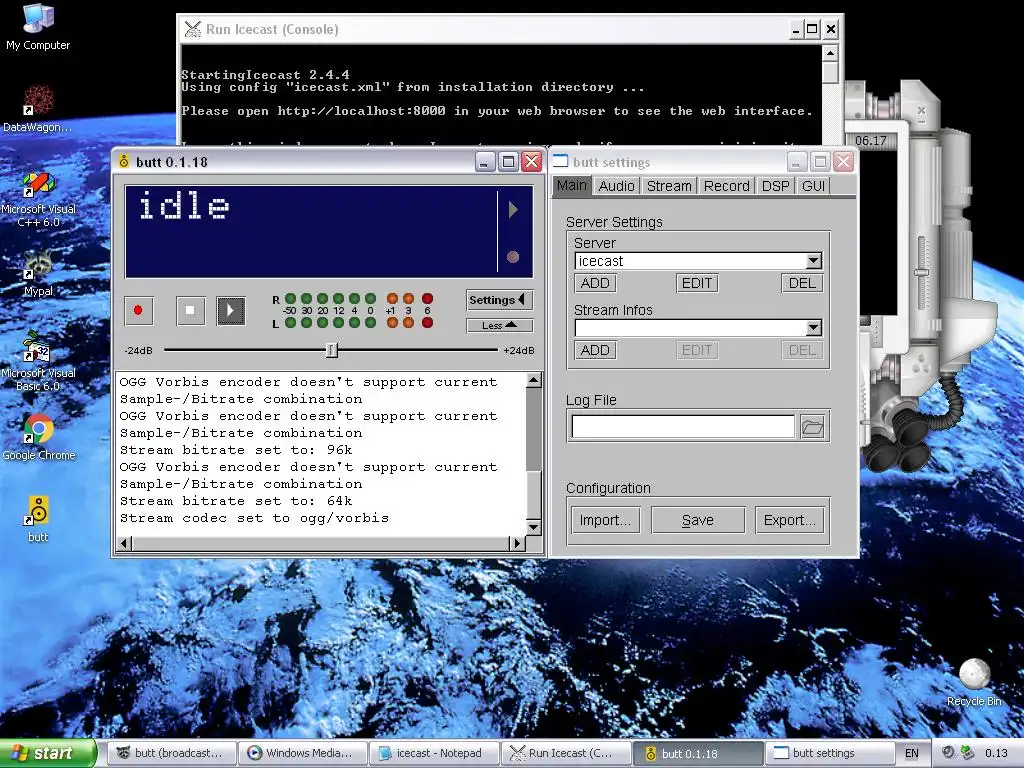Image resolution: width=1024 pixels, height=768 pixels.
Task: Click log scroll up arrow in butt window
Action: pyautogui.click(x=534, y=380)
